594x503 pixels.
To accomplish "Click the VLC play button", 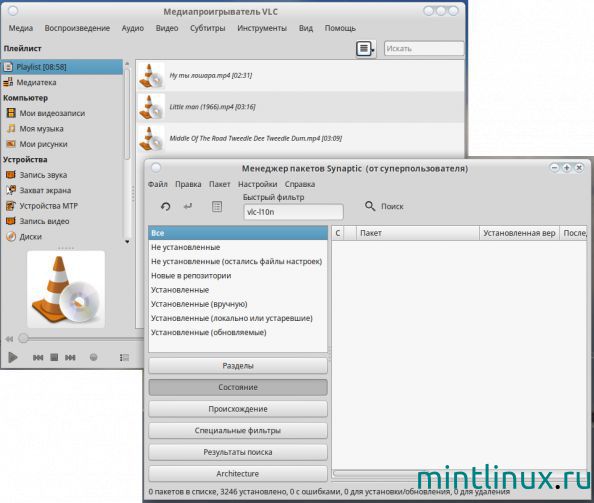I will [x=13, y=357].
